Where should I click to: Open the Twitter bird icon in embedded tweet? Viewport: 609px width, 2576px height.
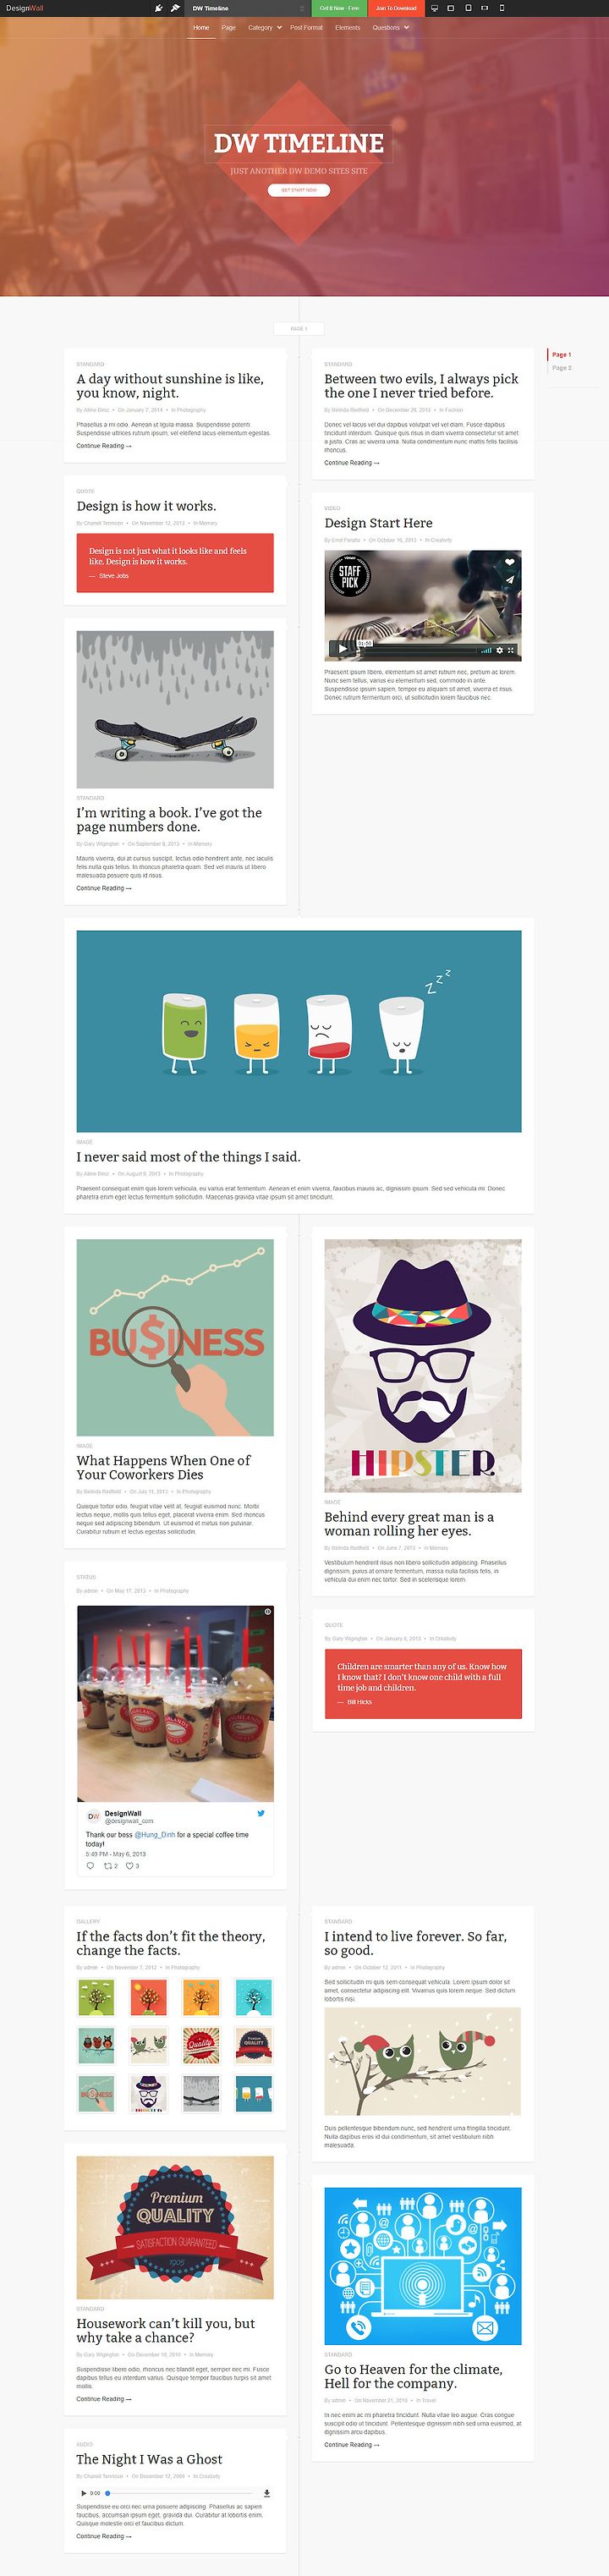[262, 1813]
